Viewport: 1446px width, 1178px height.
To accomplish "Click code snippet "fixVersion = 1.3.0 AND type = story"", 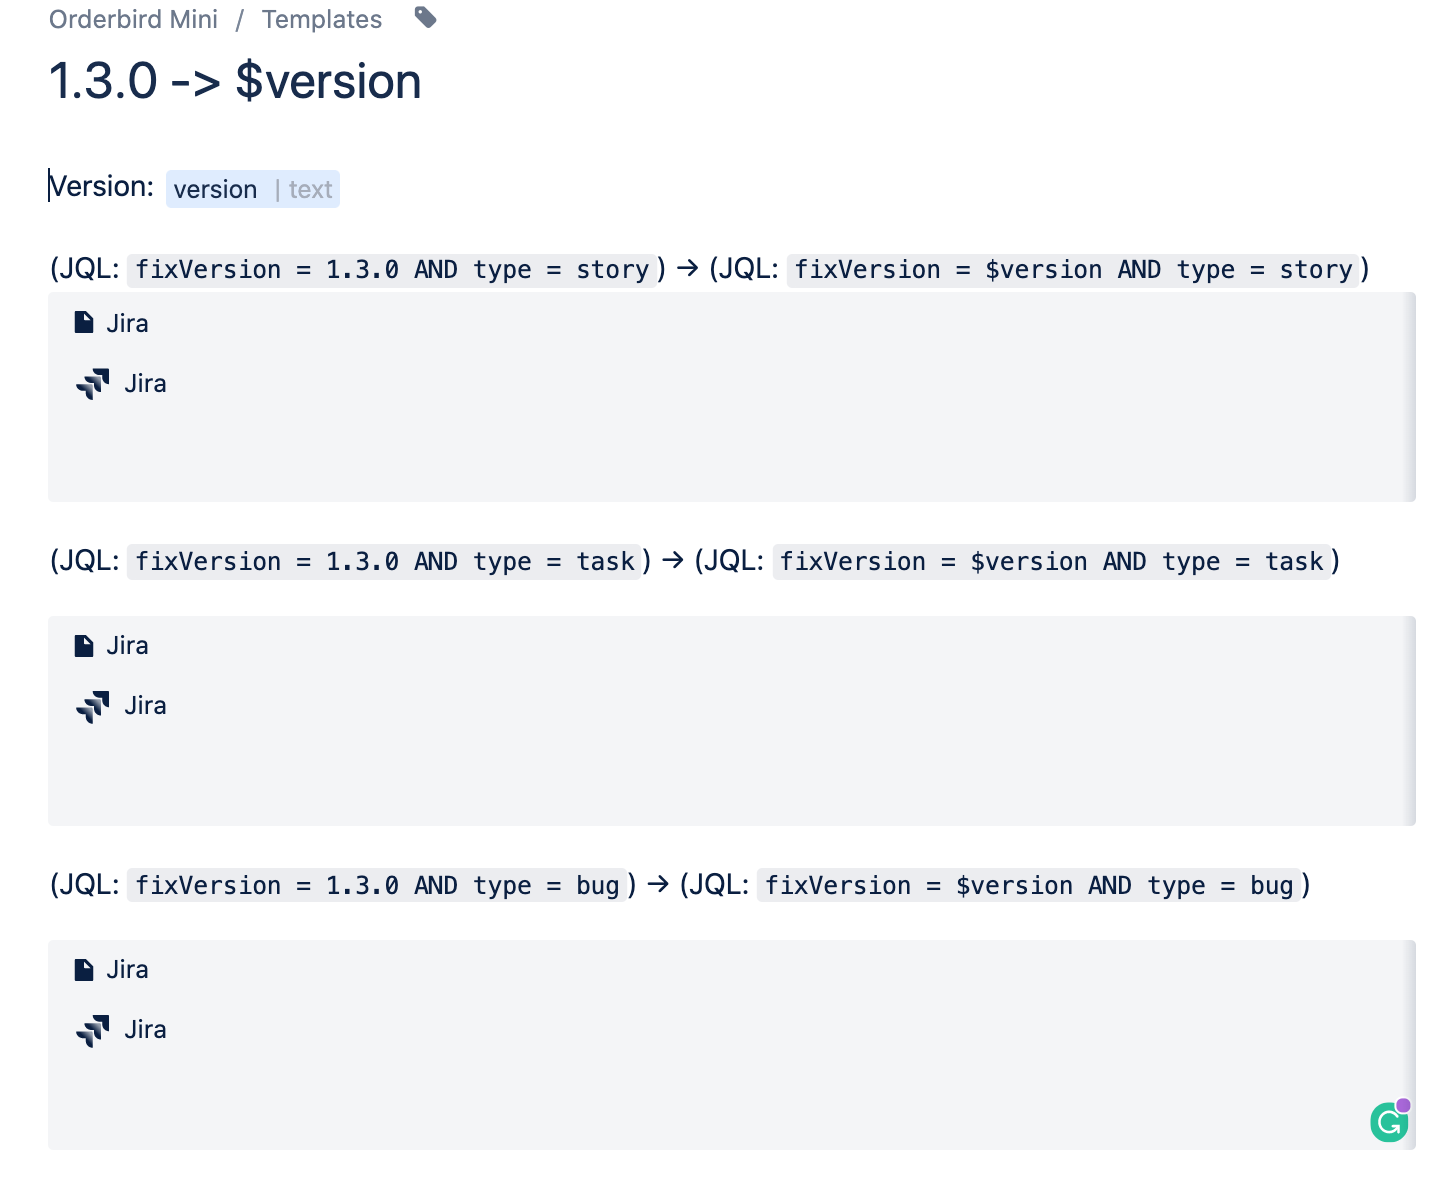I will tap(393, 270).
